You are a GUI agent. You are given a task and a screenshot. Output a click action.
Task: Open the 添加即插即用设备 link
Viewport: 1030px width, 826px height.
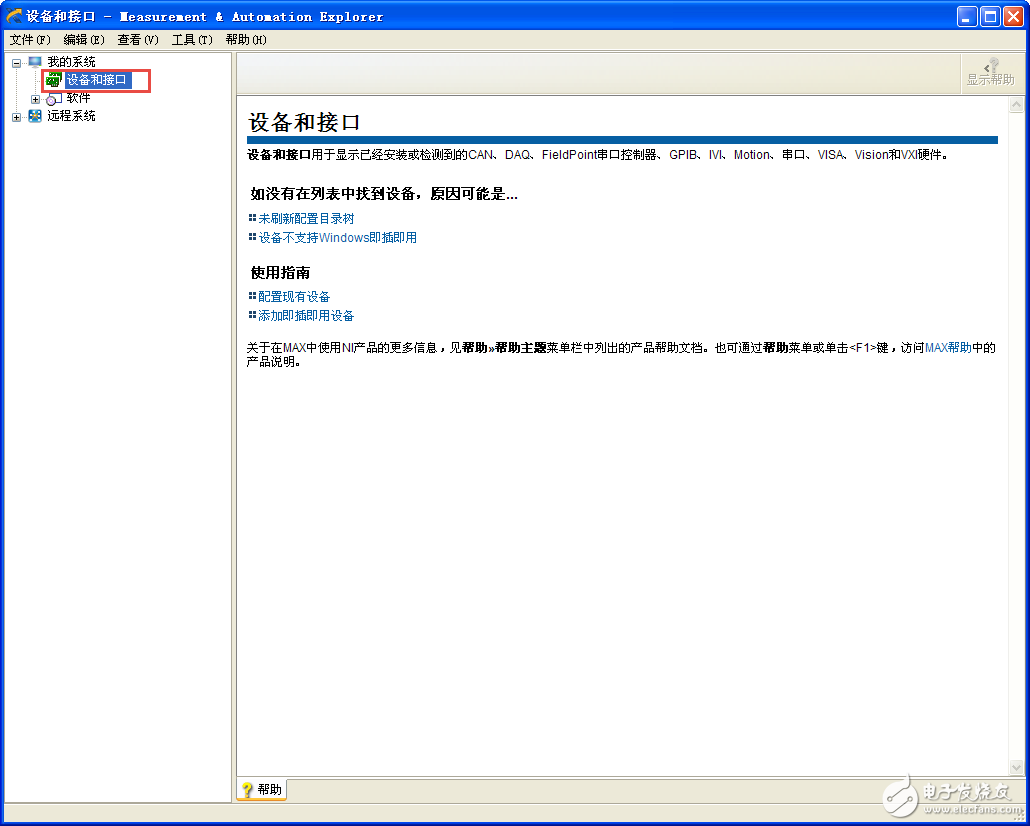point(306,315)
